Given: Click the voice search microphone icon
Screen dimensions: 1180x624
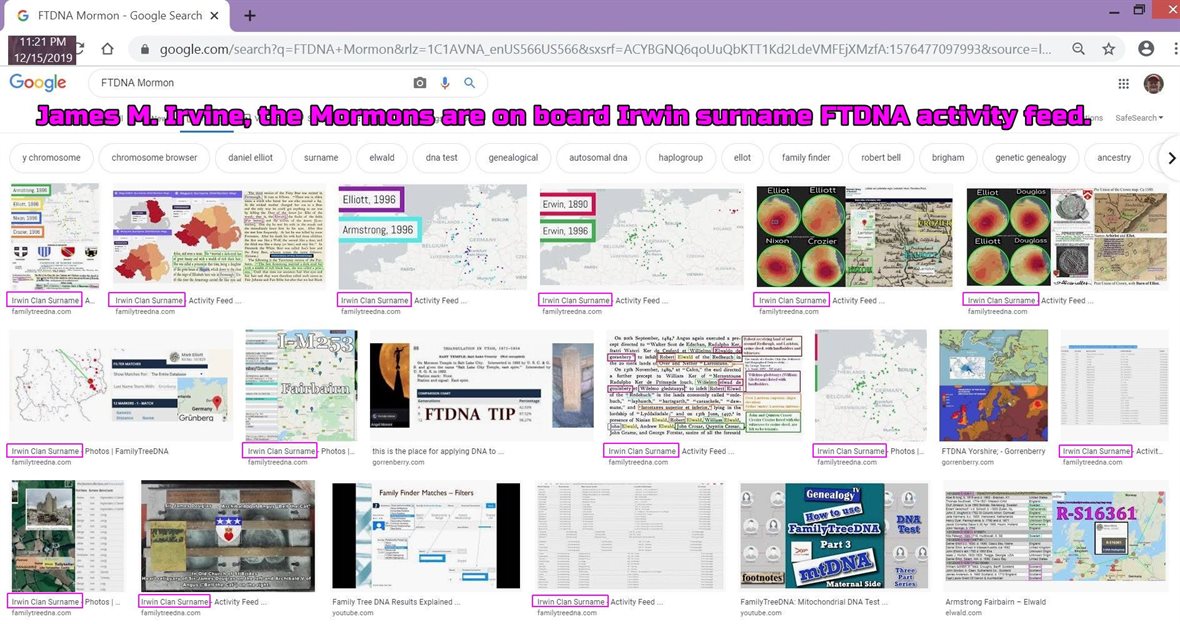Looking at the screenshot, I should point(445,83).
